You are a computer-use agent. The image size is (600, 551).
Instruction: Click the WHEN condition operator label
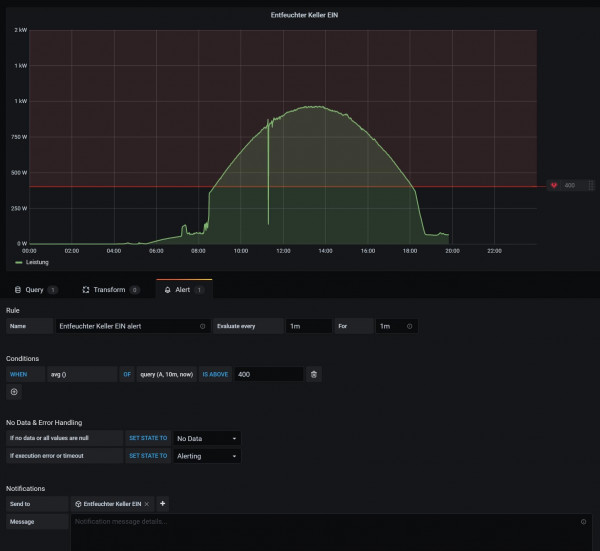(20, 374)
